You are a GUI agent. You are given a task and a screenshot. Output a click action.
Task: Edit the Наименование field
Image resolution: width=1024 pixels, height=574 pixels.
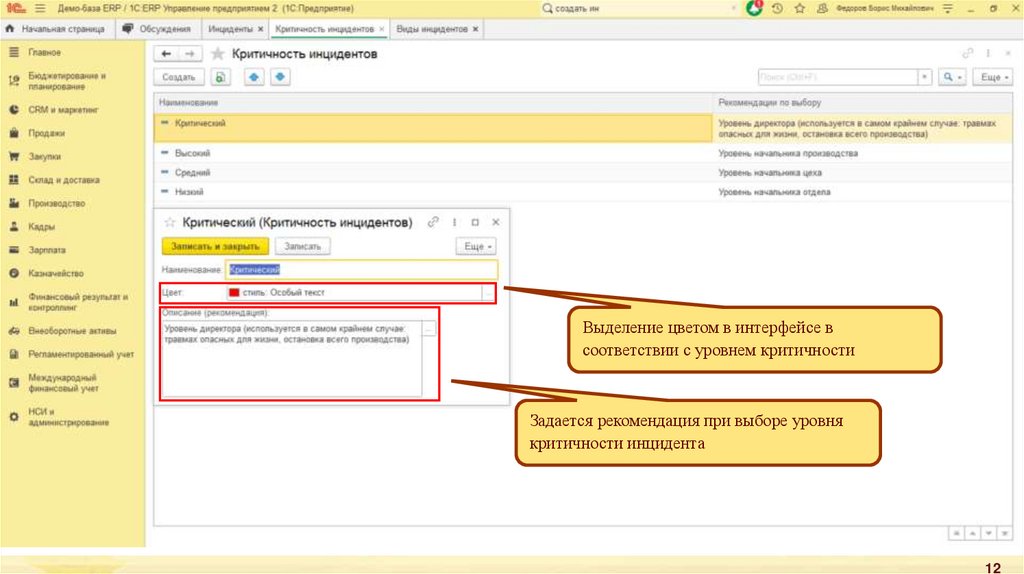pos(362,270)
